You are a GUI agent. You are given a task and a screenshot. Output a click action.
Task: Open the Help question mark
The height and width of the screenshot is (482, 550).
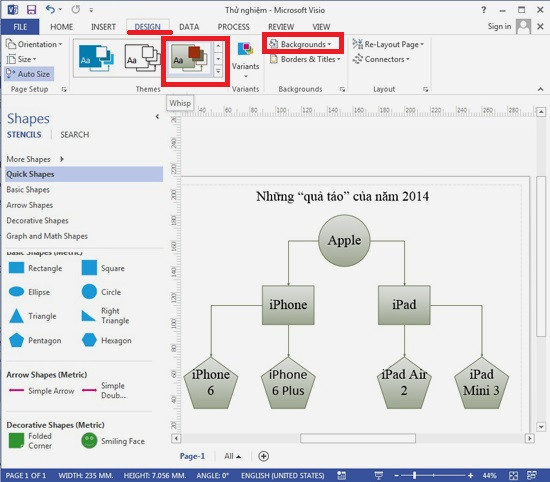click(484, 10)
